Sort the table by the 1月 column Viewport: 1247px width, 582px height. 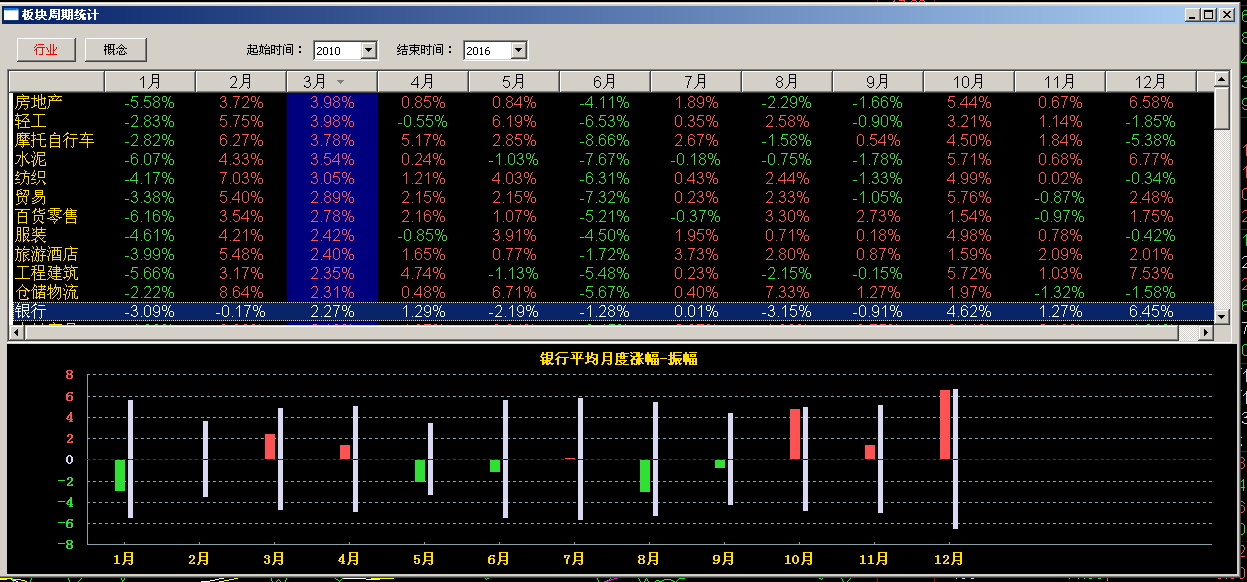pyautogui.click(x=150, y=82)
